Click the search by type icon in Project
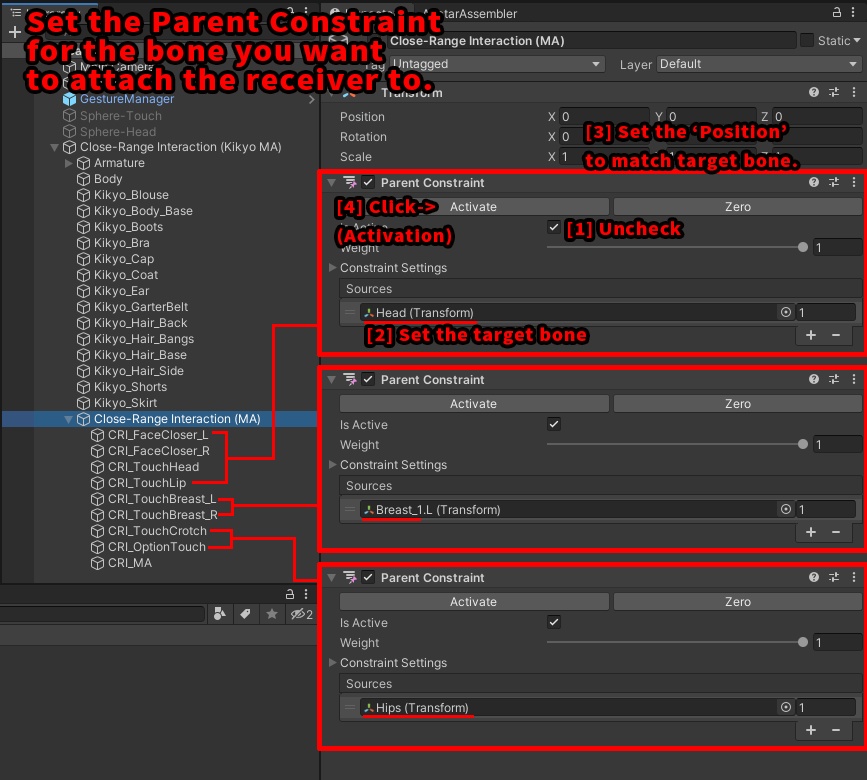The width and height of the screenshot is (867, 780). pos(220,614)
